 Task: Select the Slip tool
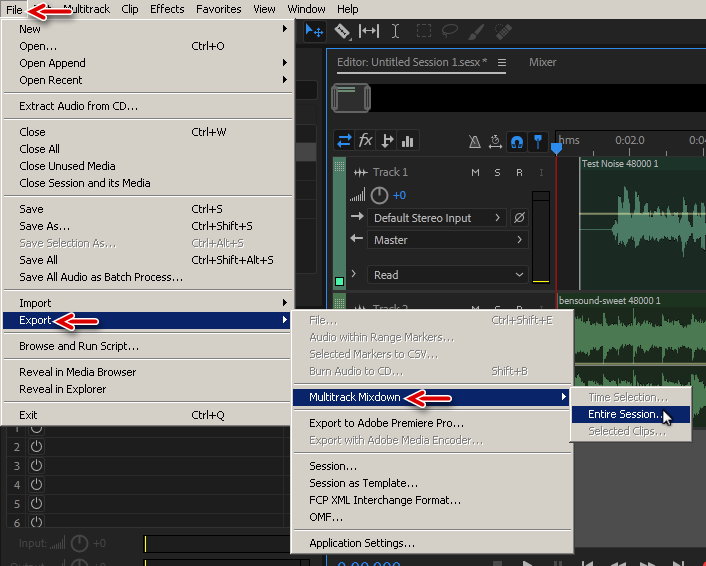pyautogui.click(x=369, y=31)
